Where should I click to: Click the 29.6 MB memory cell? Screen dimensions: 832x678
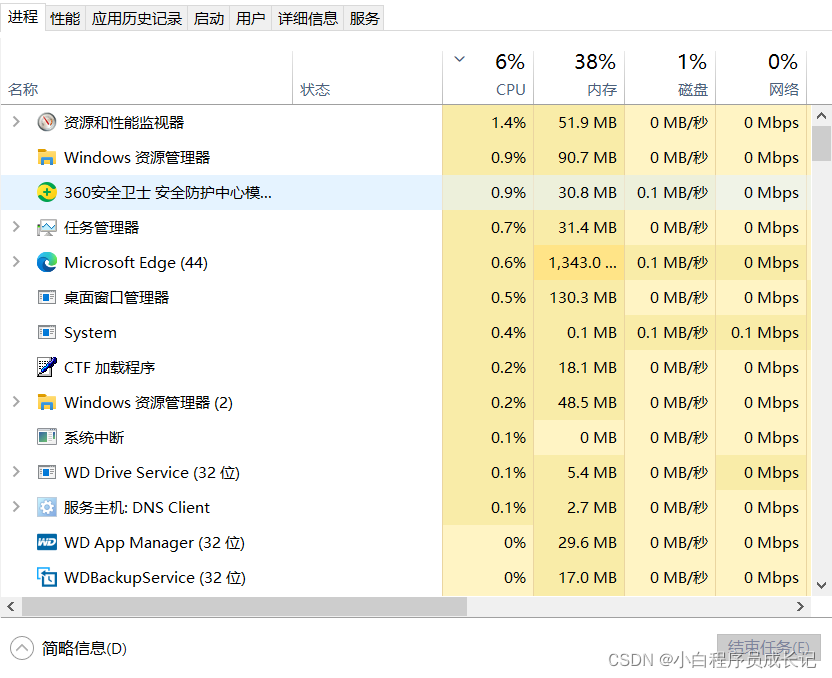(x=579, y=543)
